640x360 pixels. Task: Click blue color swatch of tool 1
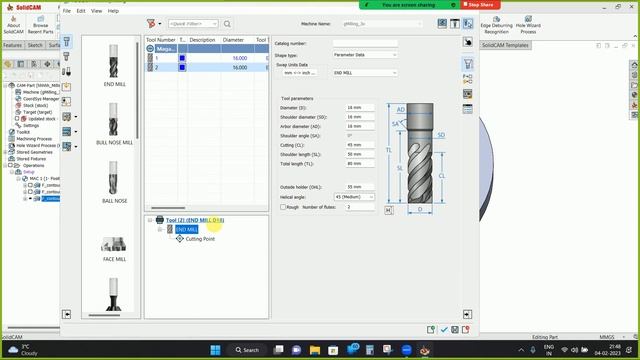point(182,58)
